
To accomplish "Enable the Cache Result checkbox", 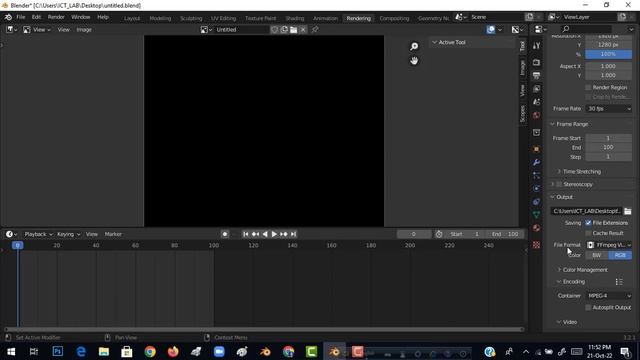I will (588, 233).
